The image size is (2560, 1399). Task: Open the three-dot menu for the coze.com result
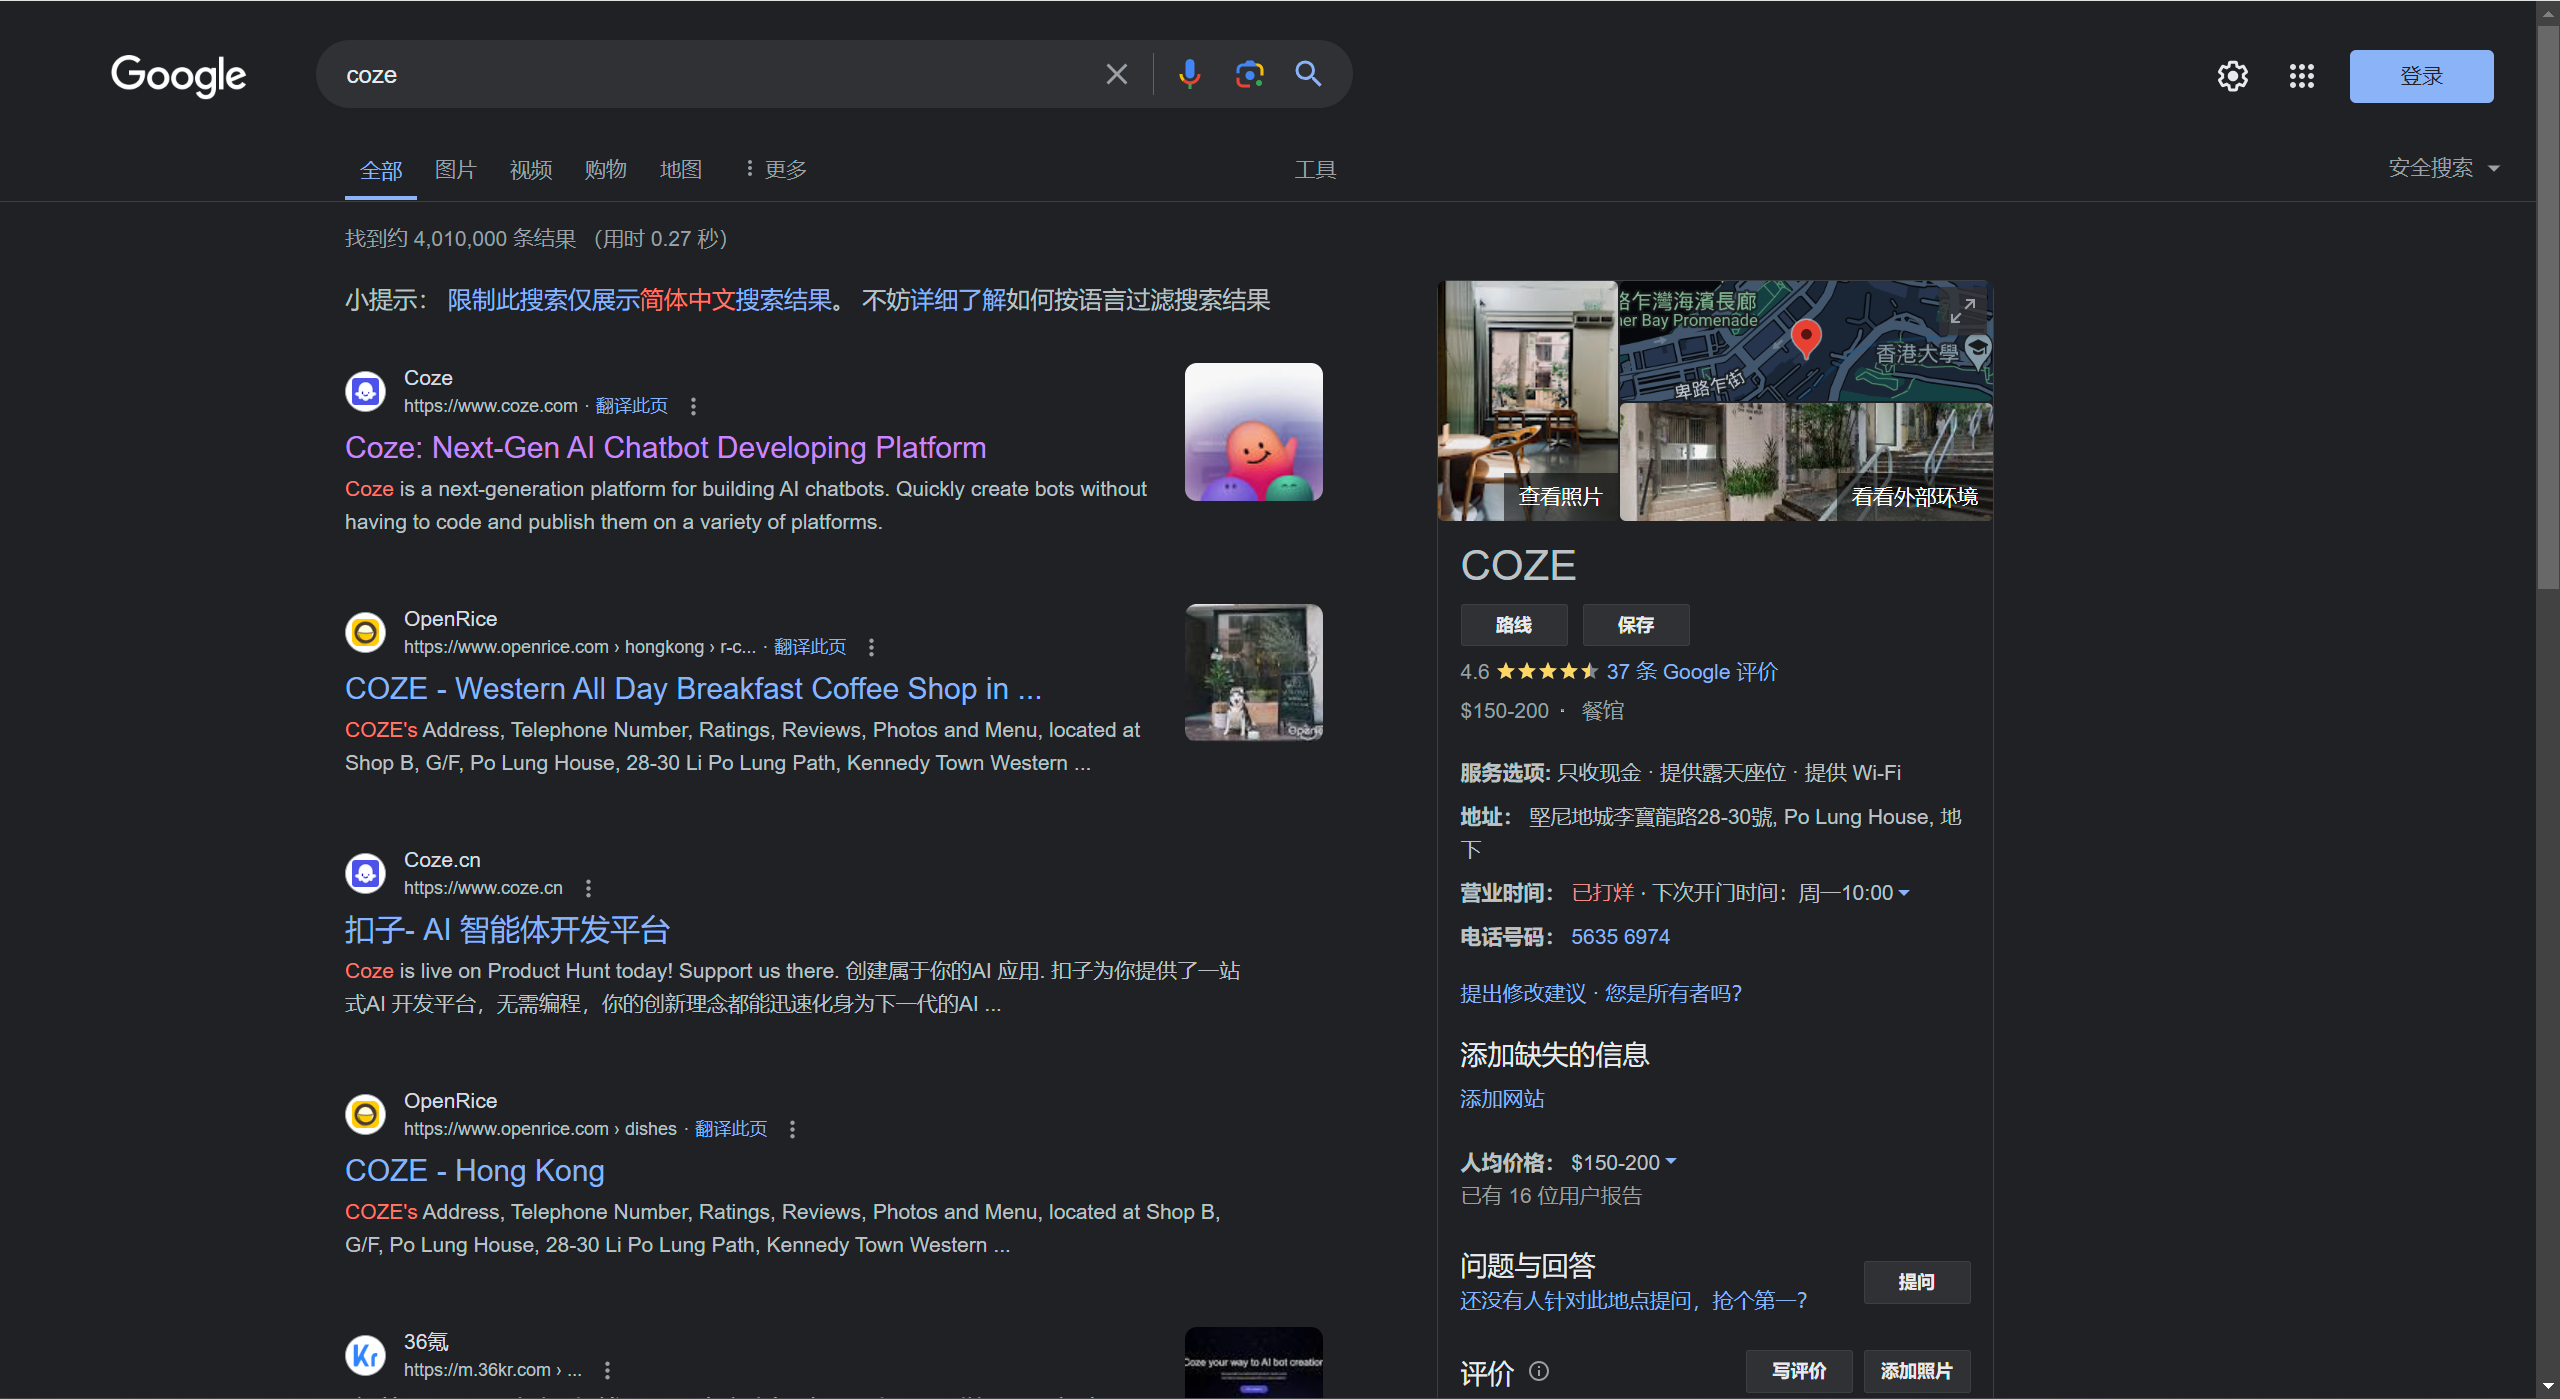[693, 406]
